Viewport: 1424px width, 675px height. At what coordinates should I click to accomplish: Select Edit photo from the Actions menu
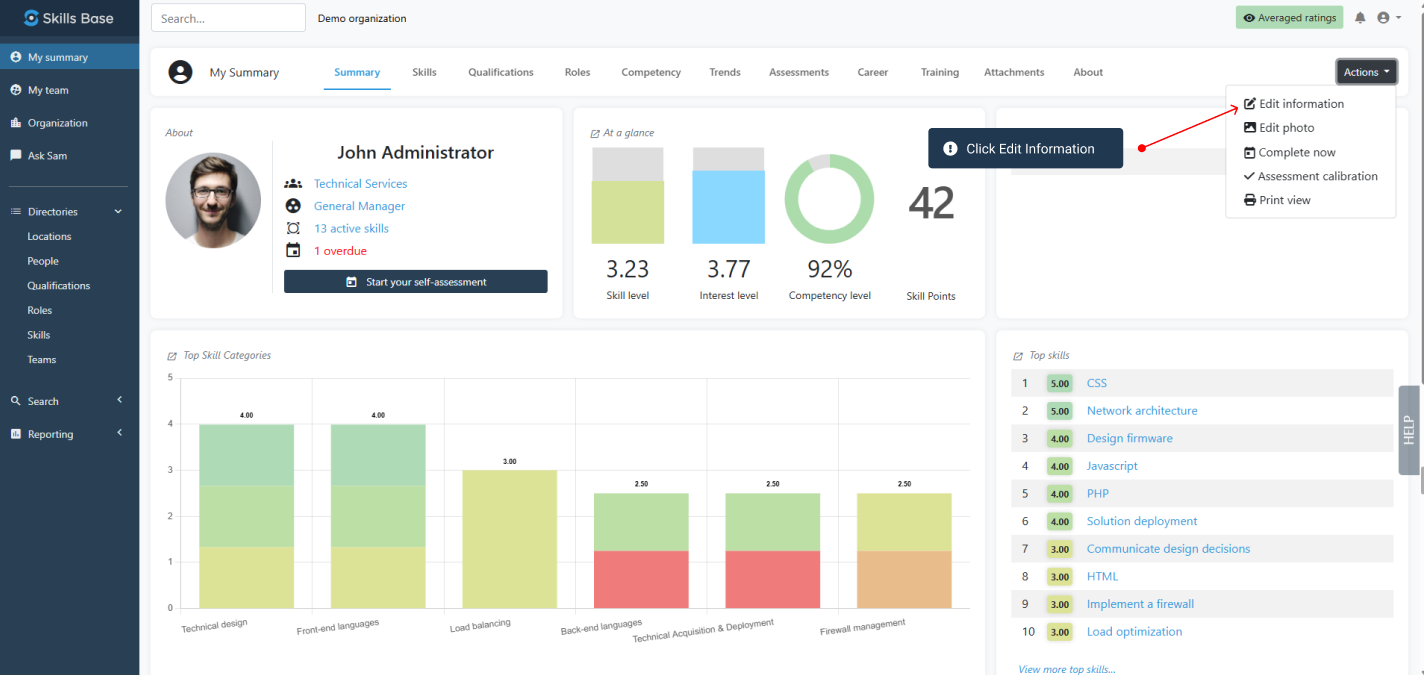tap(1286, 128)
